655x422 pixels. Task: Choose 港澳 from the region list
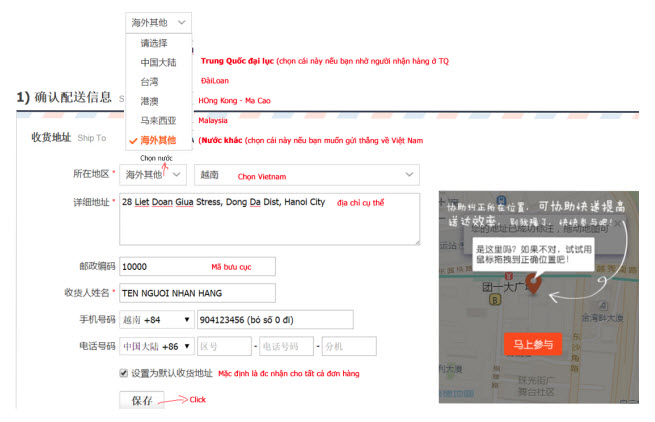click(x=150, y=101)
